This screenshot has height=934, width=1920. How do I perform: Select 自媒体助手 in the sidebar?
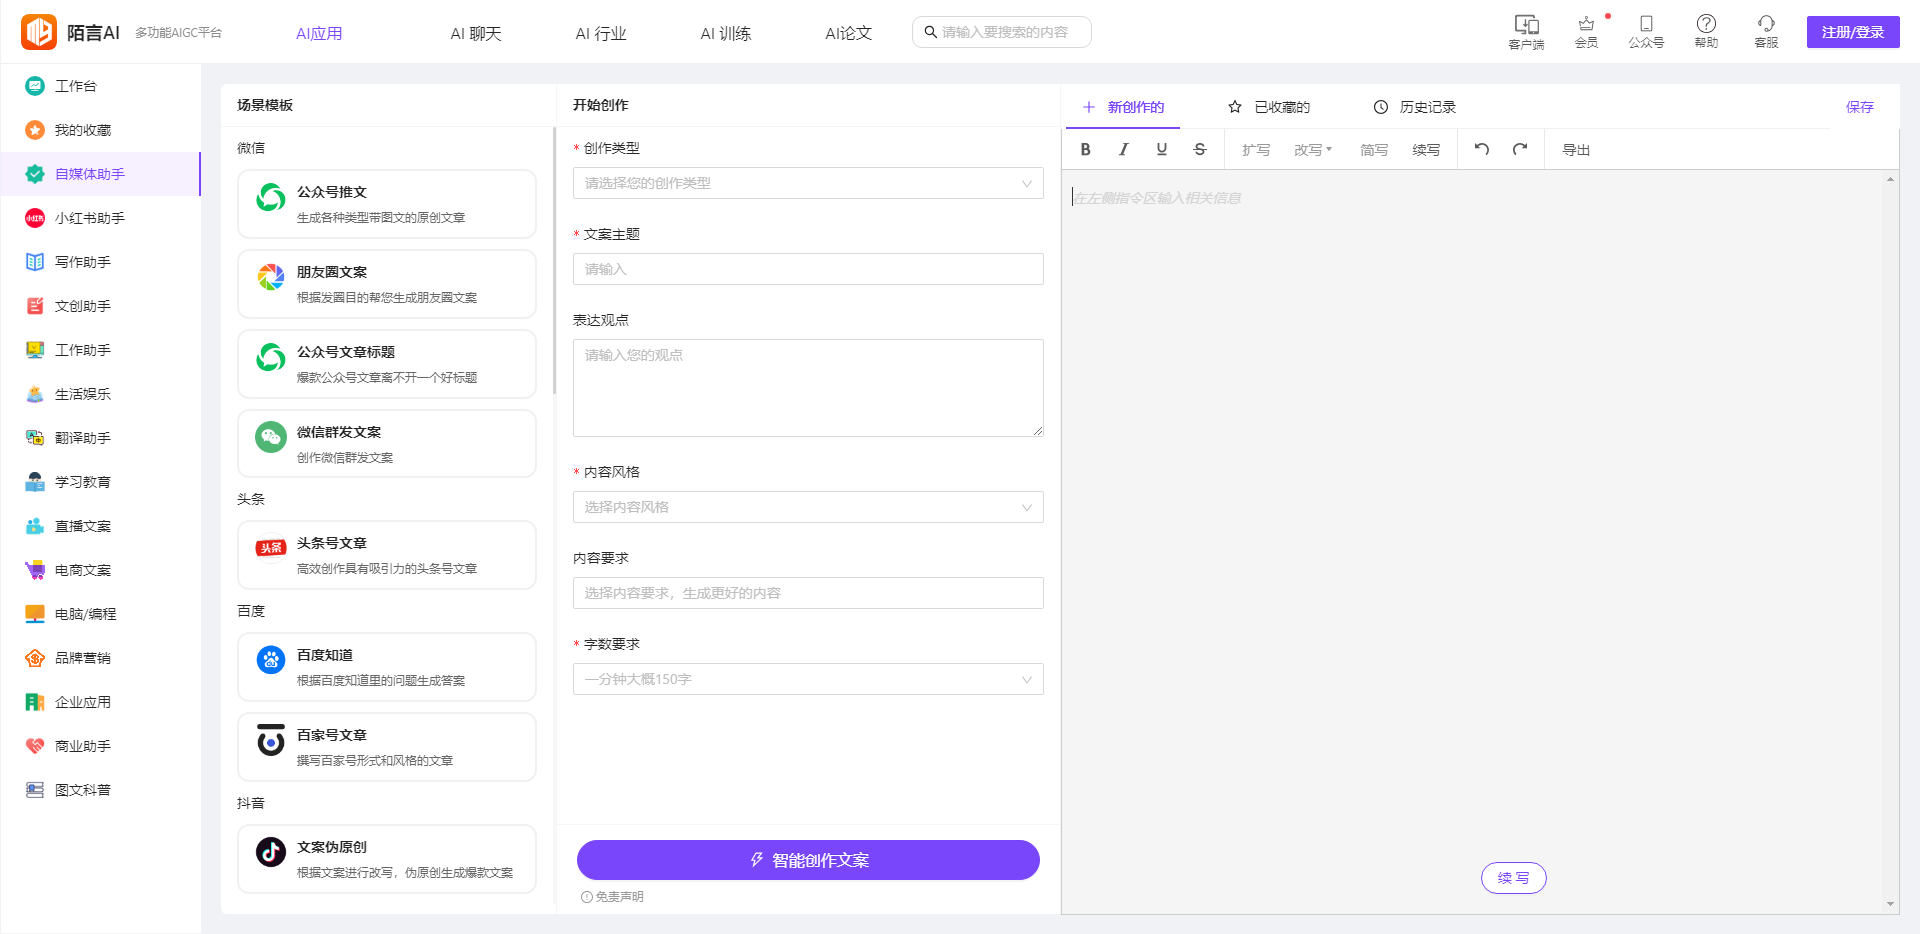pyautogui.click(x=100, y=174)
